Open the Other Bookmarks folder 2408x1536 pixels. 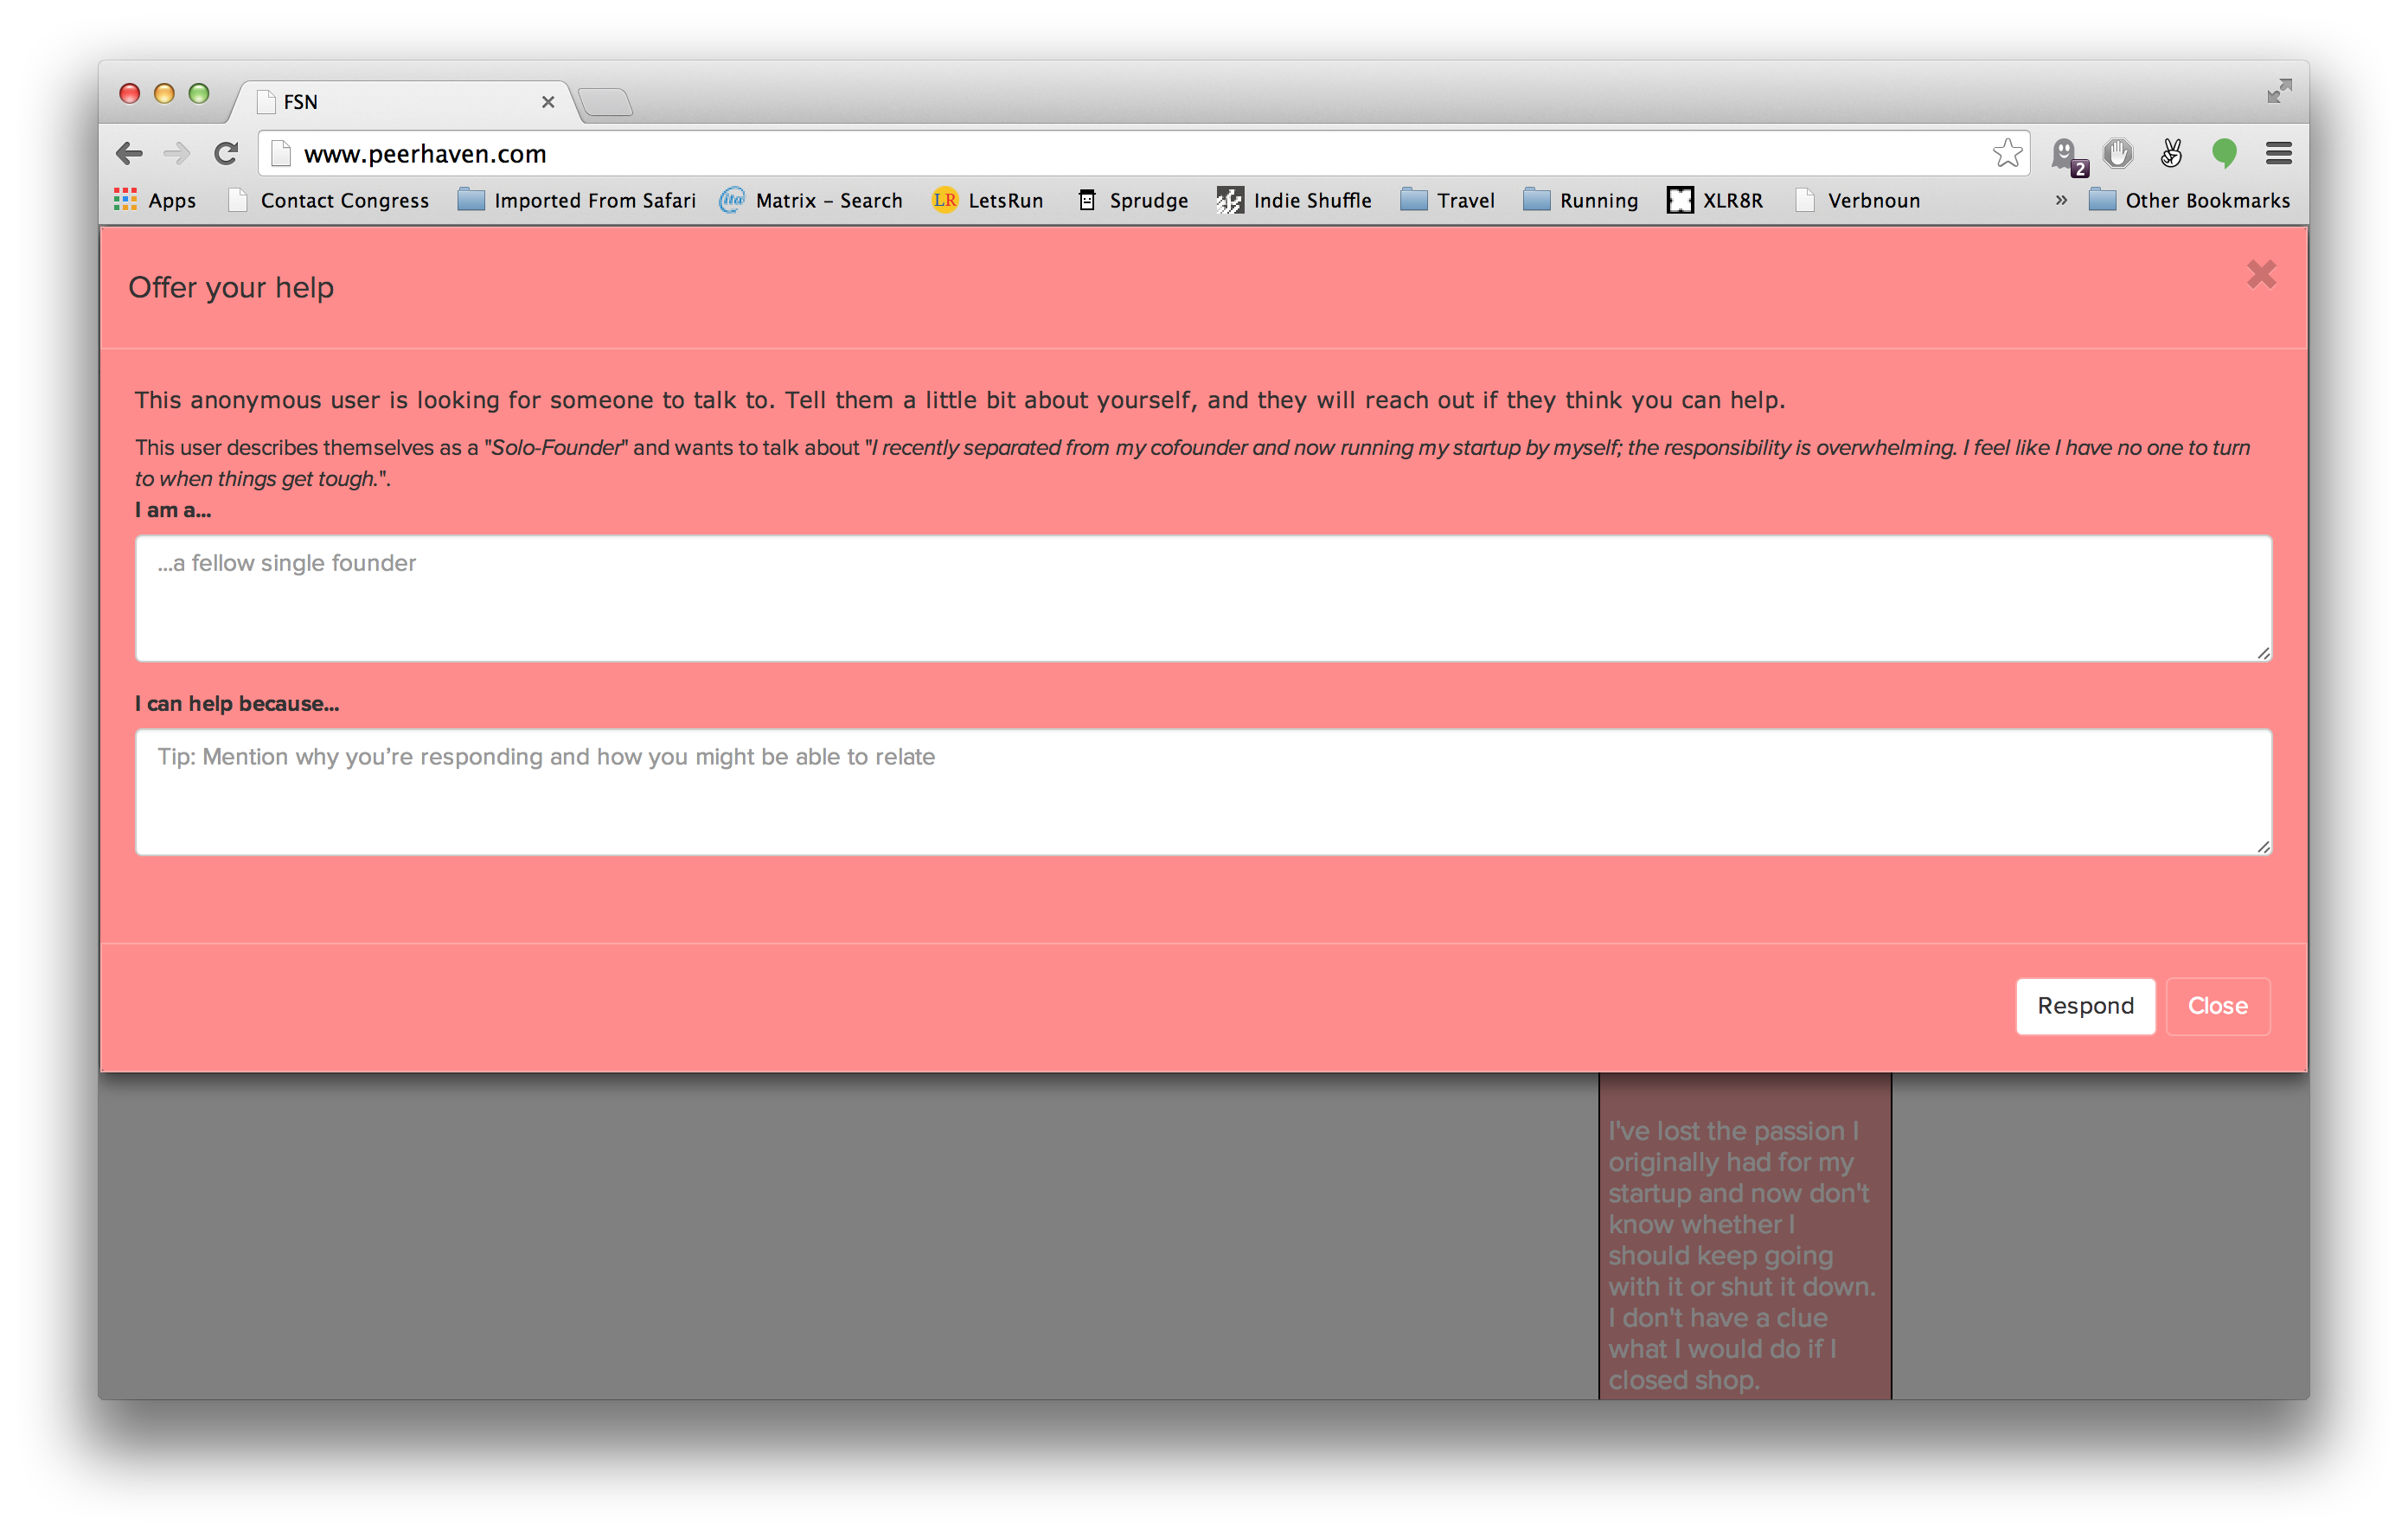pyautogui.click(x=2188, y=200)
